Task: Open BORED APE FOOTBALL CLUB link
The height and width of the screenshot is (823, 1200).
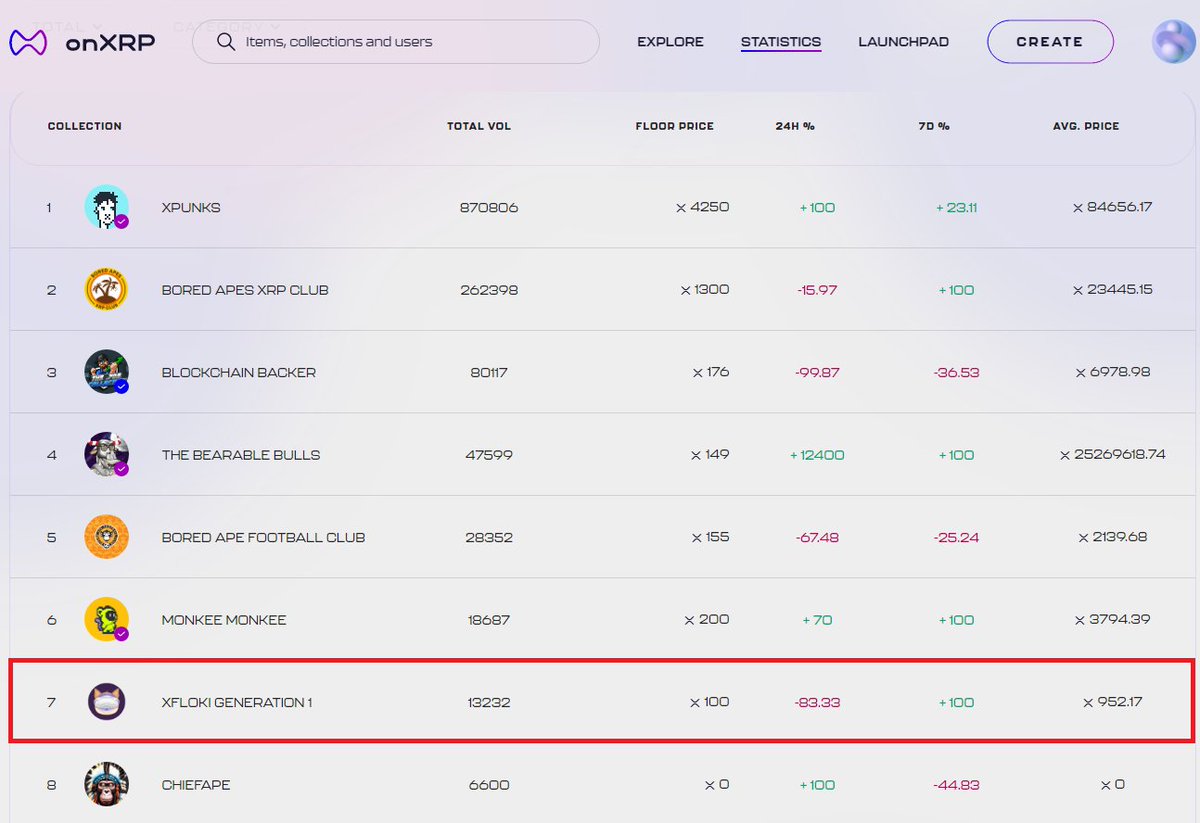Action: point(263,537)
